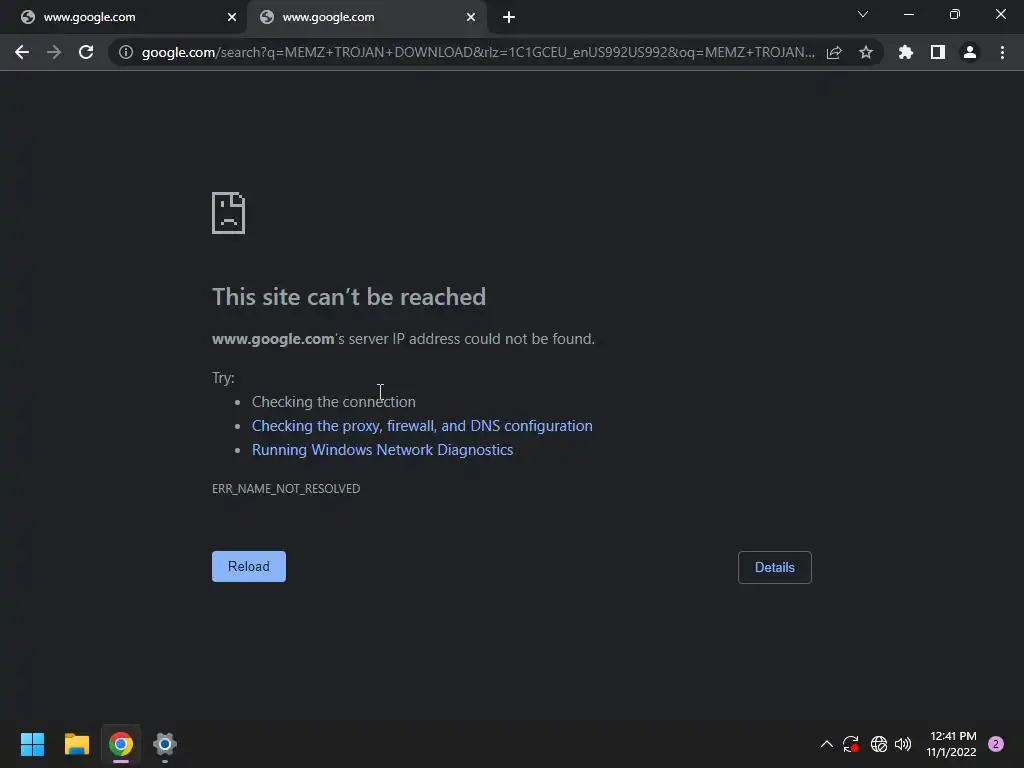Open File Explorer from the taskbar
Image resolution: width=1024 pixels, height=768 pixels.
(76, 744)
